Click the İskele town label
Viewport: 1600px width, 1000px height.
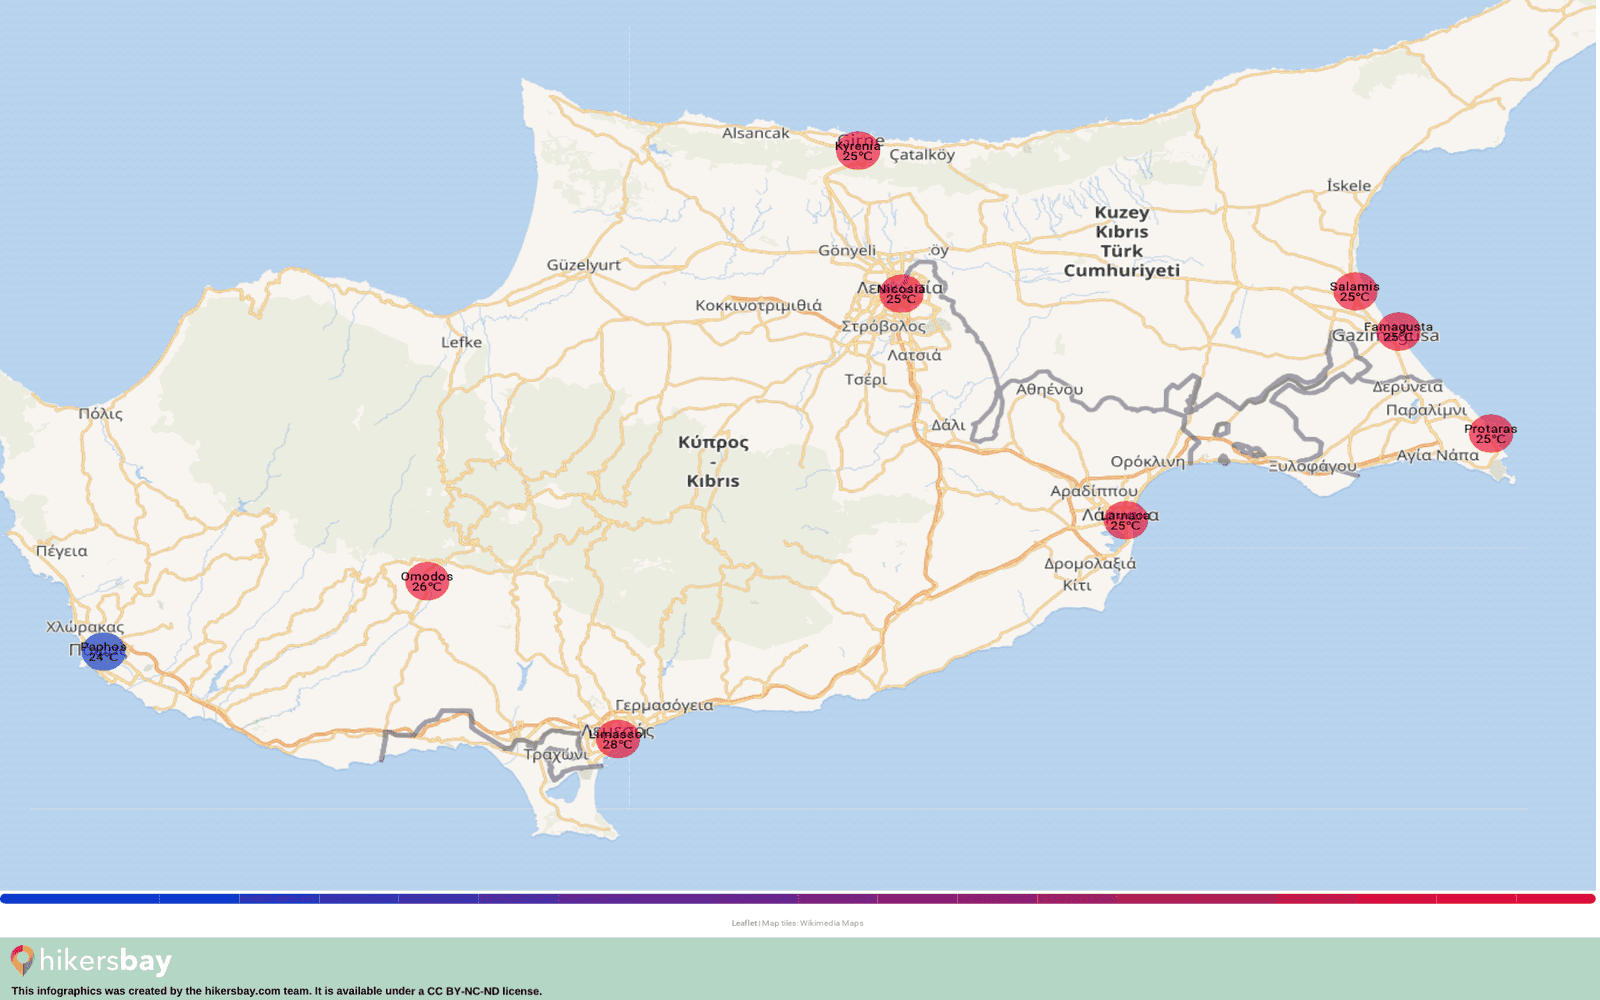click(x=1348, y=186)
